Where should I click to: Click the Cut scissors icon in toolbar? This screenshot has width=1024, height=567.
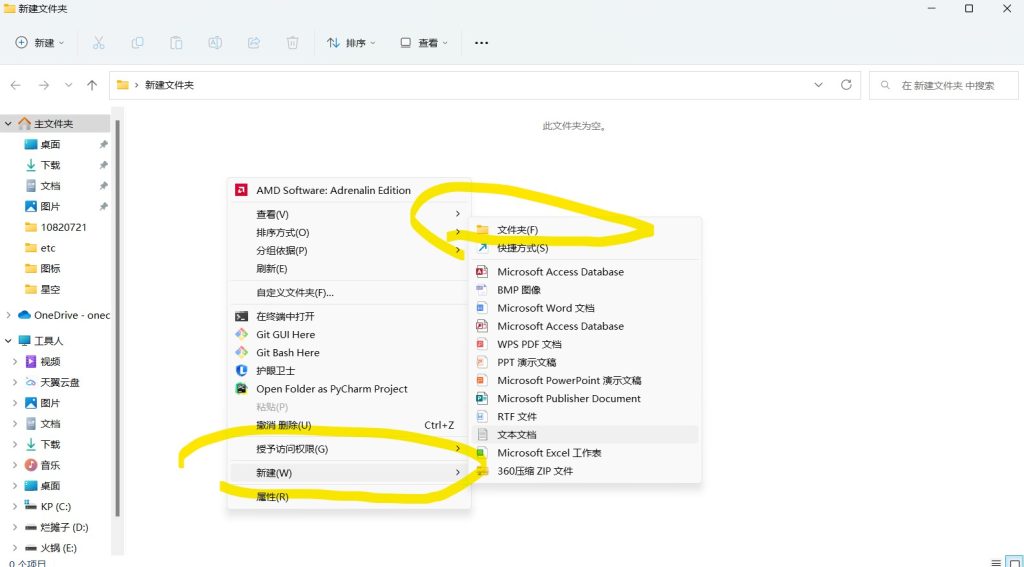(x=99, y=43)
